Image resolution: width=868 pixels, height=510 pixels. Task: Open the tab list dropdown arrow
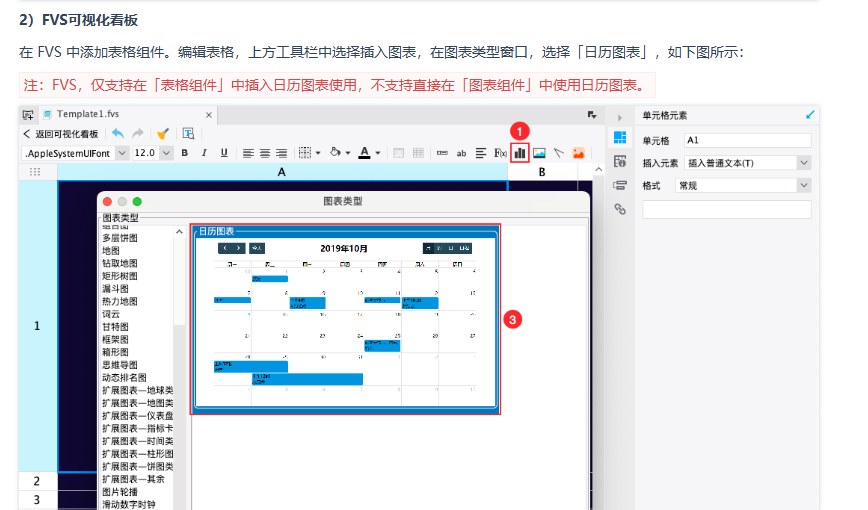(x=592, y=115)
